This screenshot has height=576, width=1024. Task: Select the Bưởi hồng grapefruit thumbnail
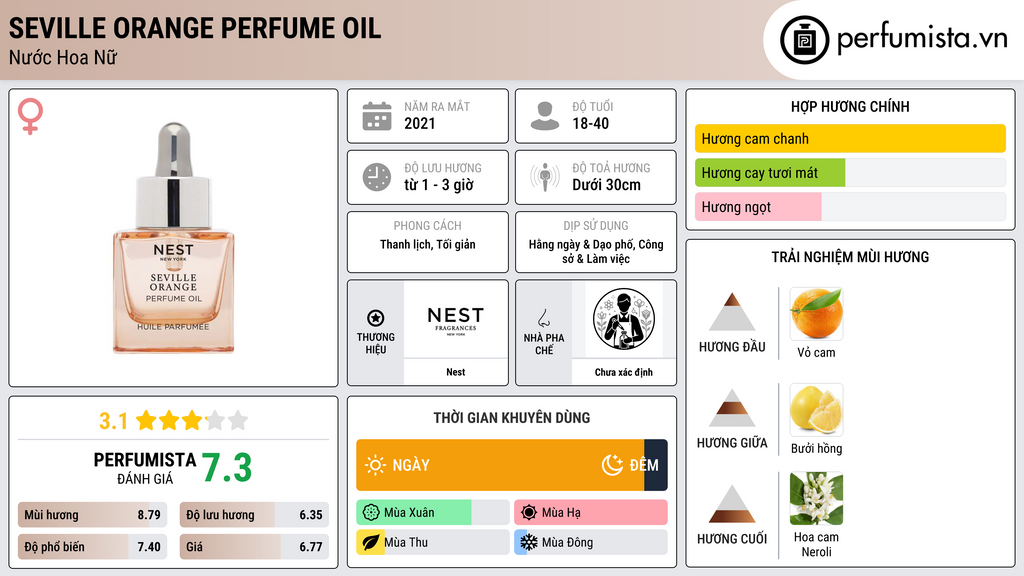click(816, 409)
